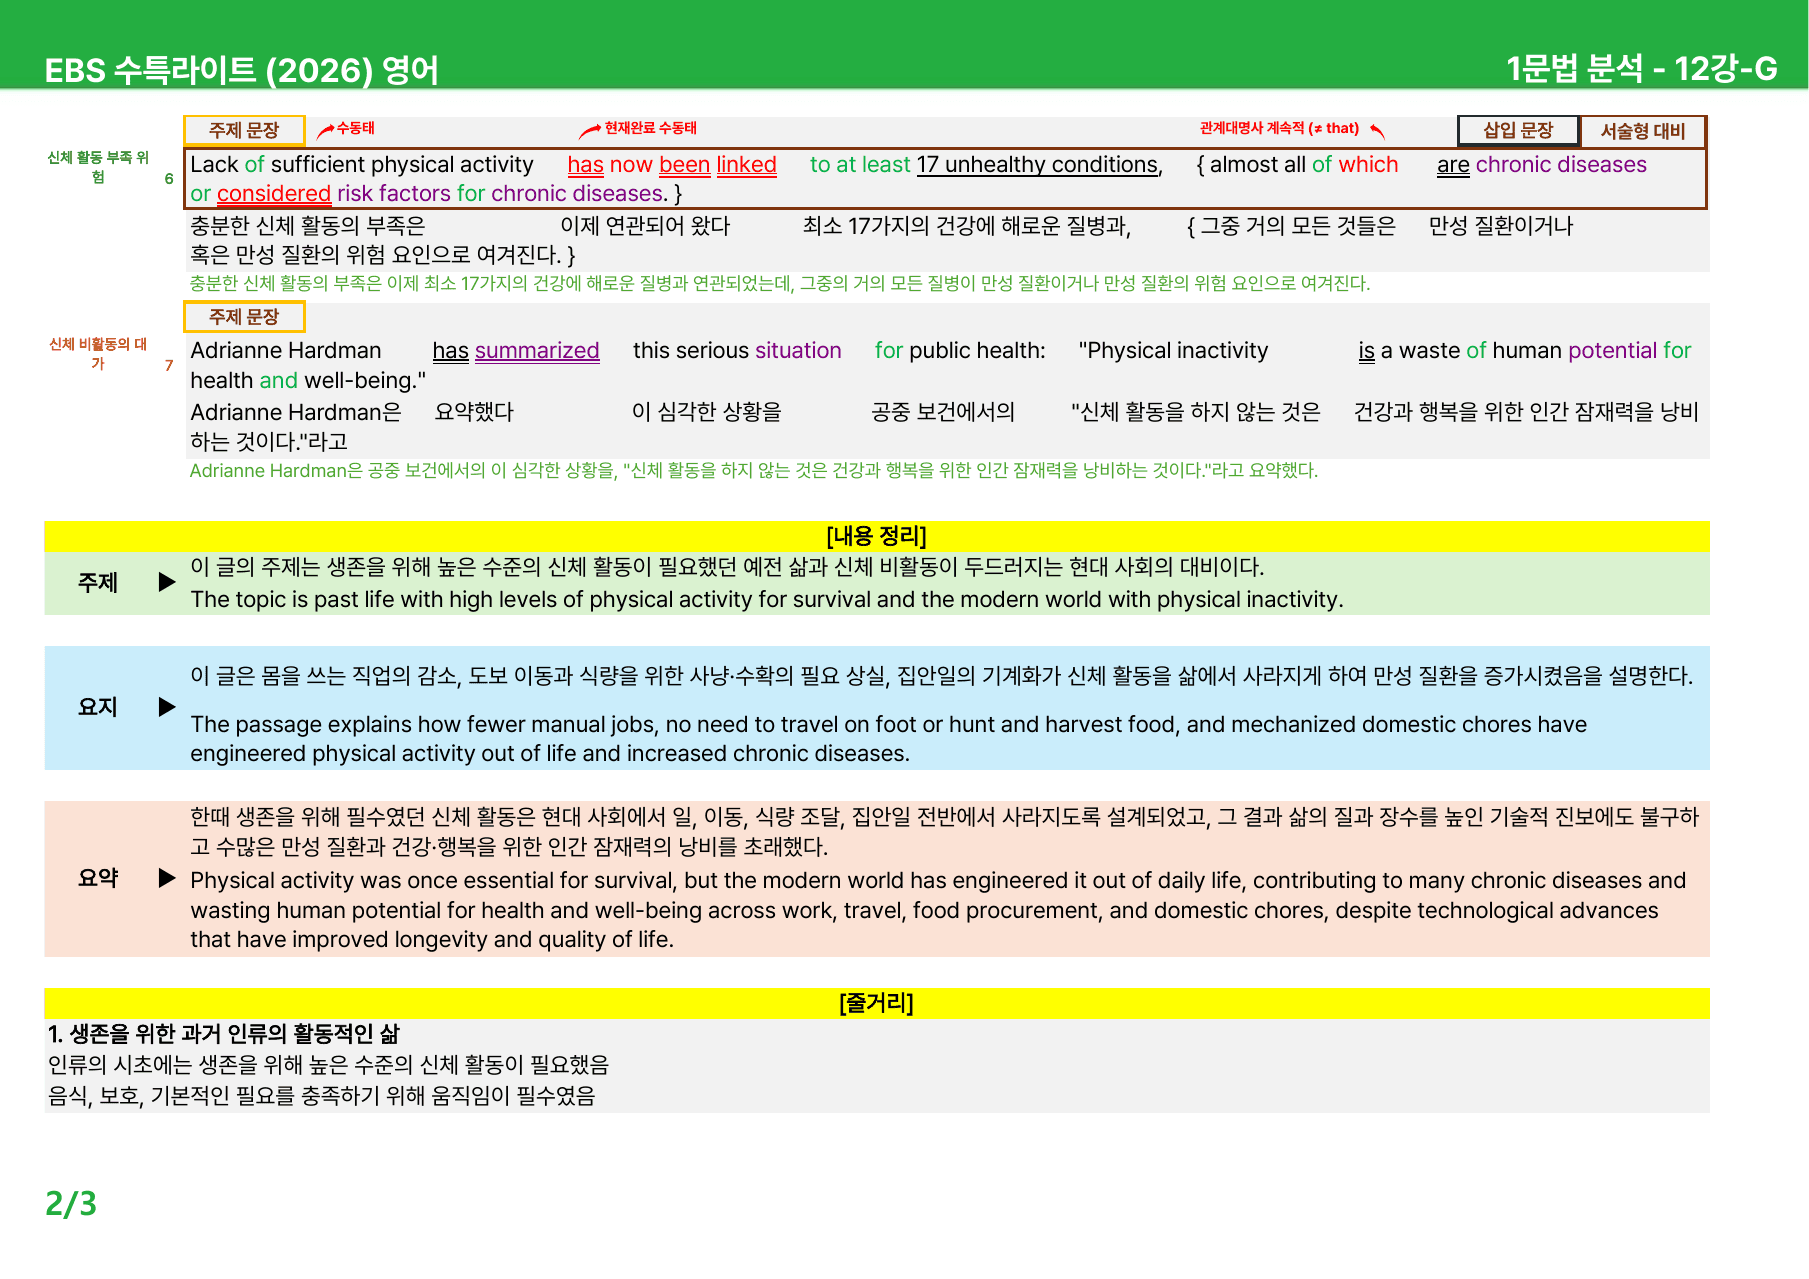Click the side label 신체 활동 부족 위험
Screen dimensions: 1809x1279
click(x=98, y=167)
